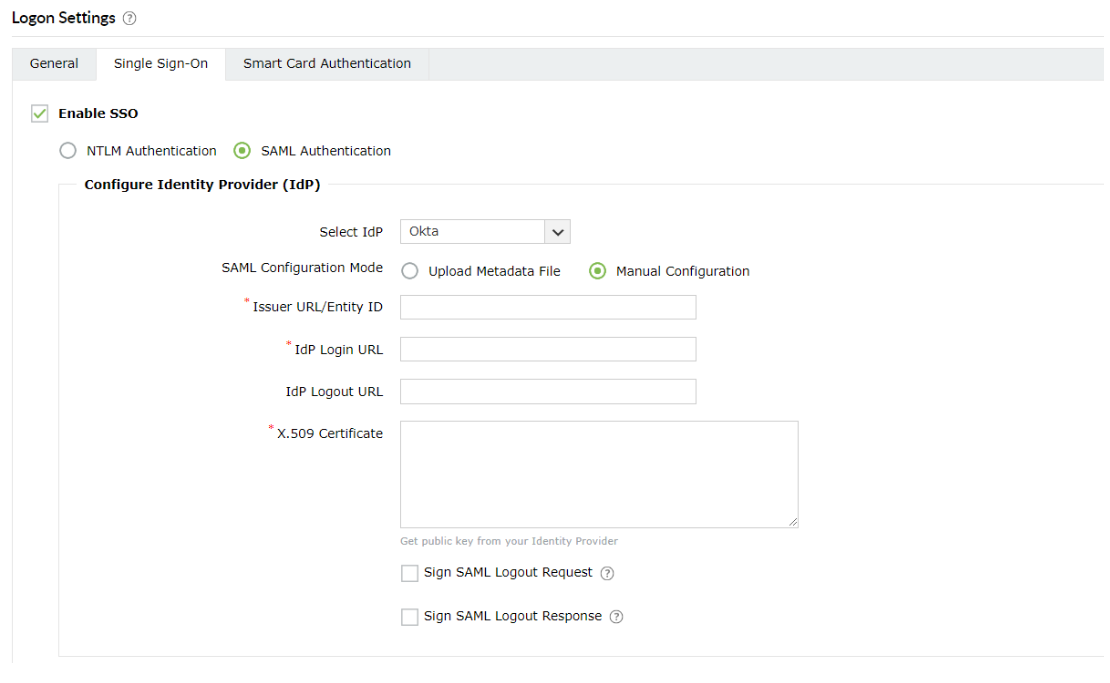Click the help icon beside Logon Settings
The height and width of the screenshot is (683, 1110).
point(130,19)
